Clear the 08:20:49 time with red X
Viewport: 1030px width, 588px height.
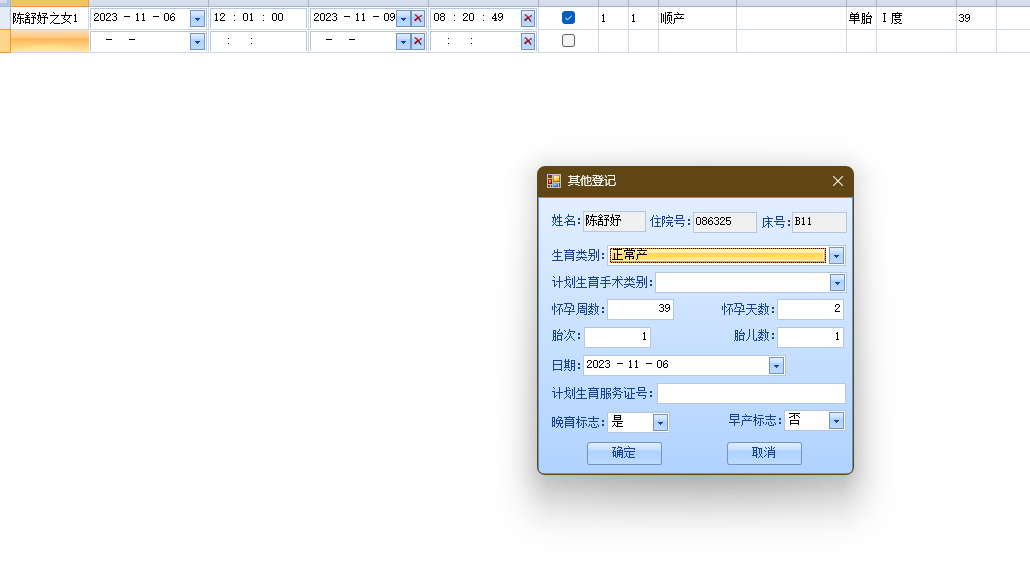(x=527, y=18)
